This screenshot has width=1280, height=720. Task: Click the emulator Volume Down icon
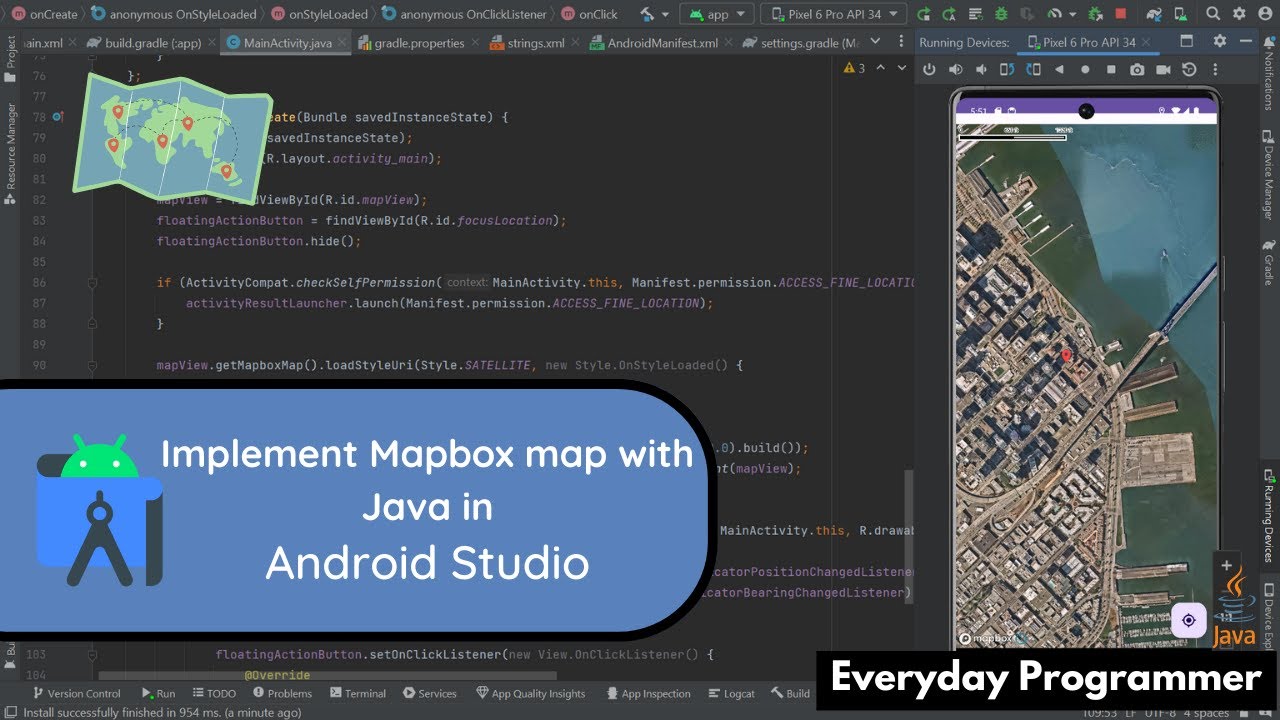pos(981,69)
